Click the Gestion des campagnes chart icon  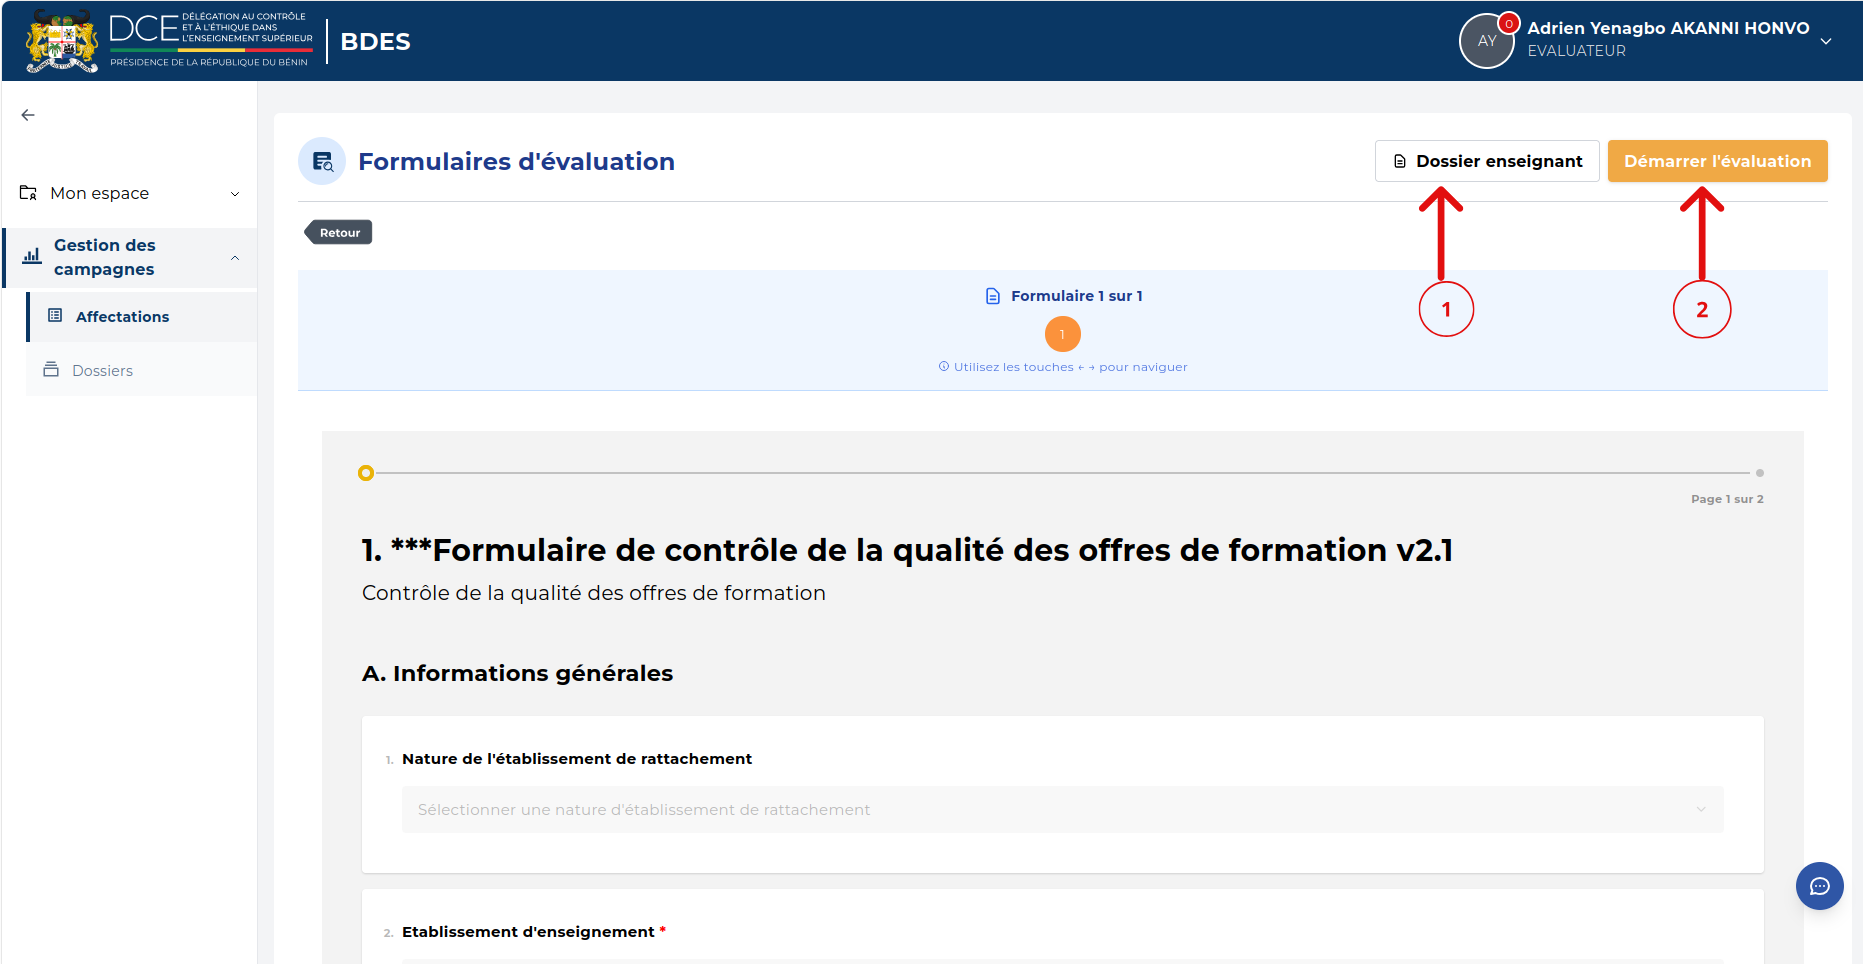point(32,256)
